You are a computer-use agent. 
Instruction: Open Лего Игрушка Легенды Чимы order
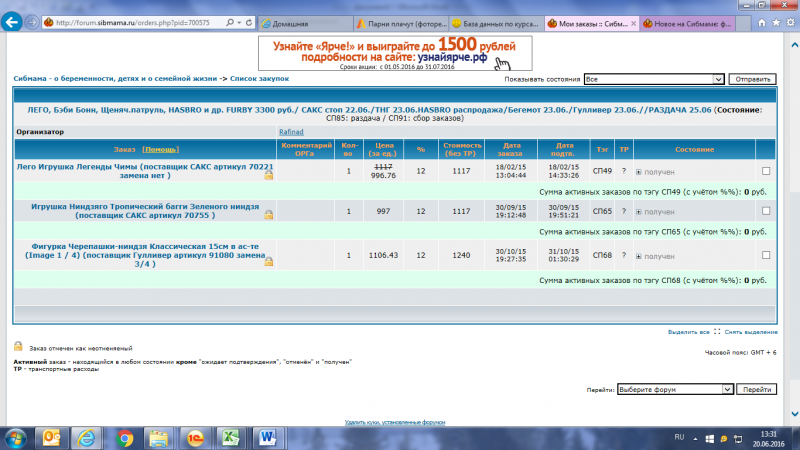[x=145, y=171]
